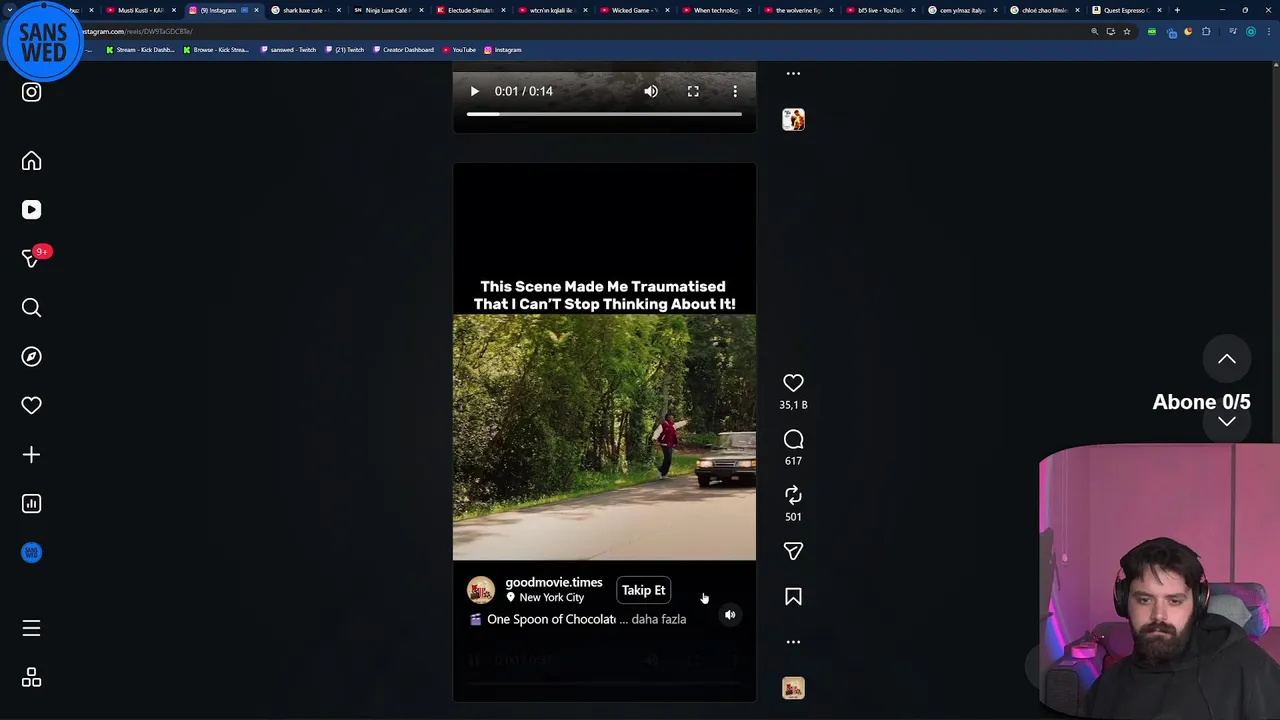
Task: Open Explore compass icon
Action: [31, 357]
